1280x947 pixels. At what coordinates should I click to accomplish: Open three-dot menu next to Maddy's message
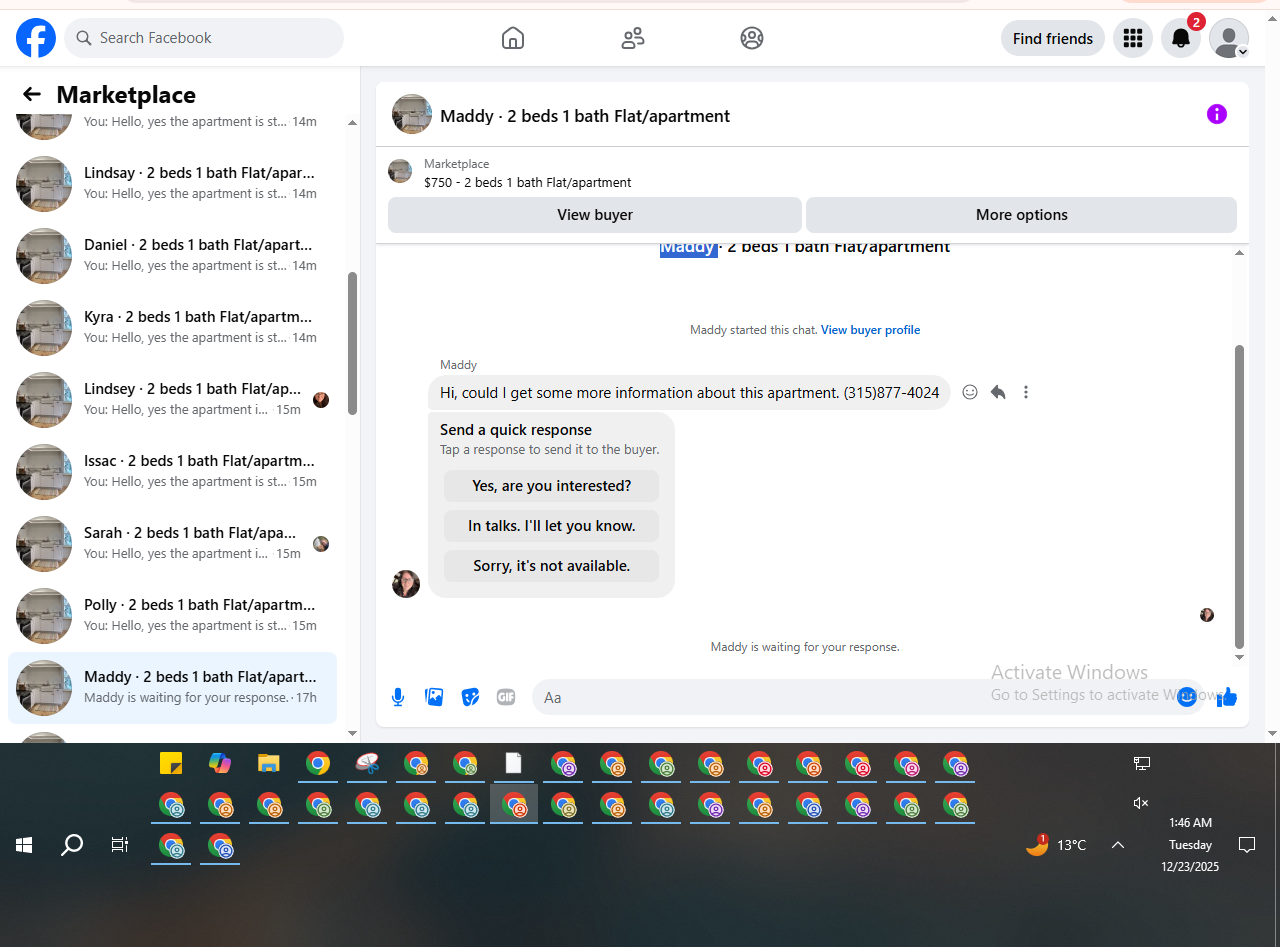[x=1026, y=392]
